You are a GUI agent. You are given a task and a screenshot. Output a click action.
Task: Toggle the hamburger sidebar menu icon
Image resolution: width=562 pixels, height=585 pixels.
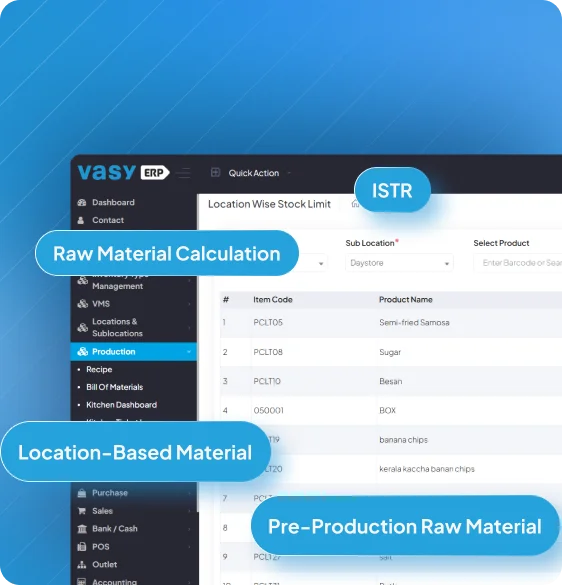pos(183,173)
